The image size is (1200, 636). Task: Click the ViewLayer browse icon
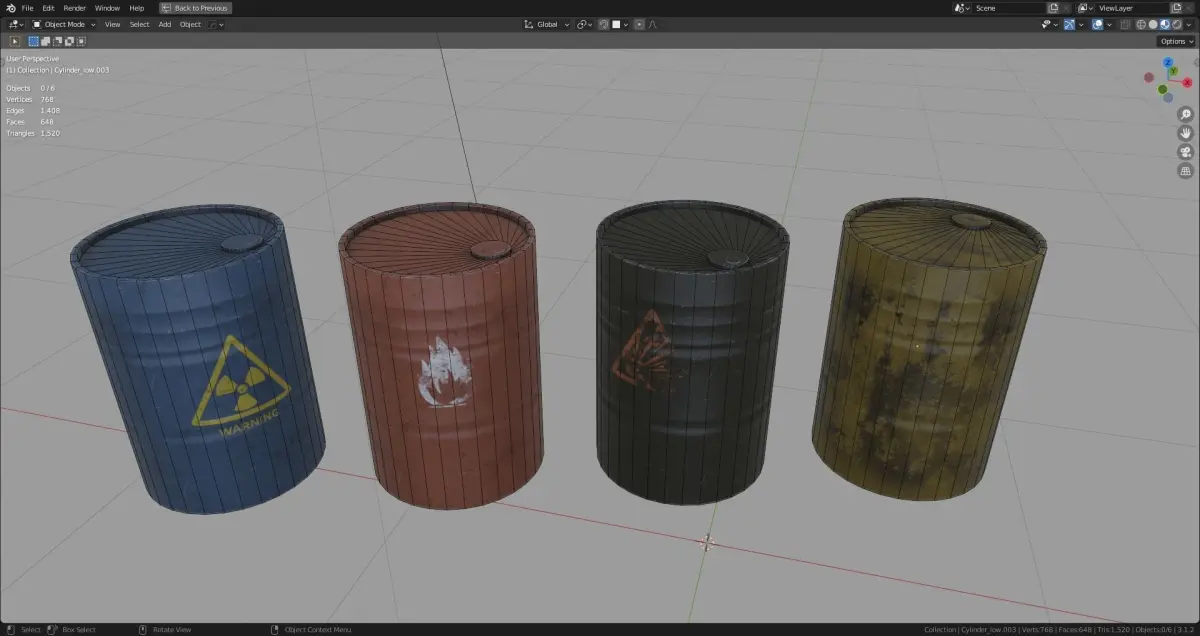coord(1085,8)
